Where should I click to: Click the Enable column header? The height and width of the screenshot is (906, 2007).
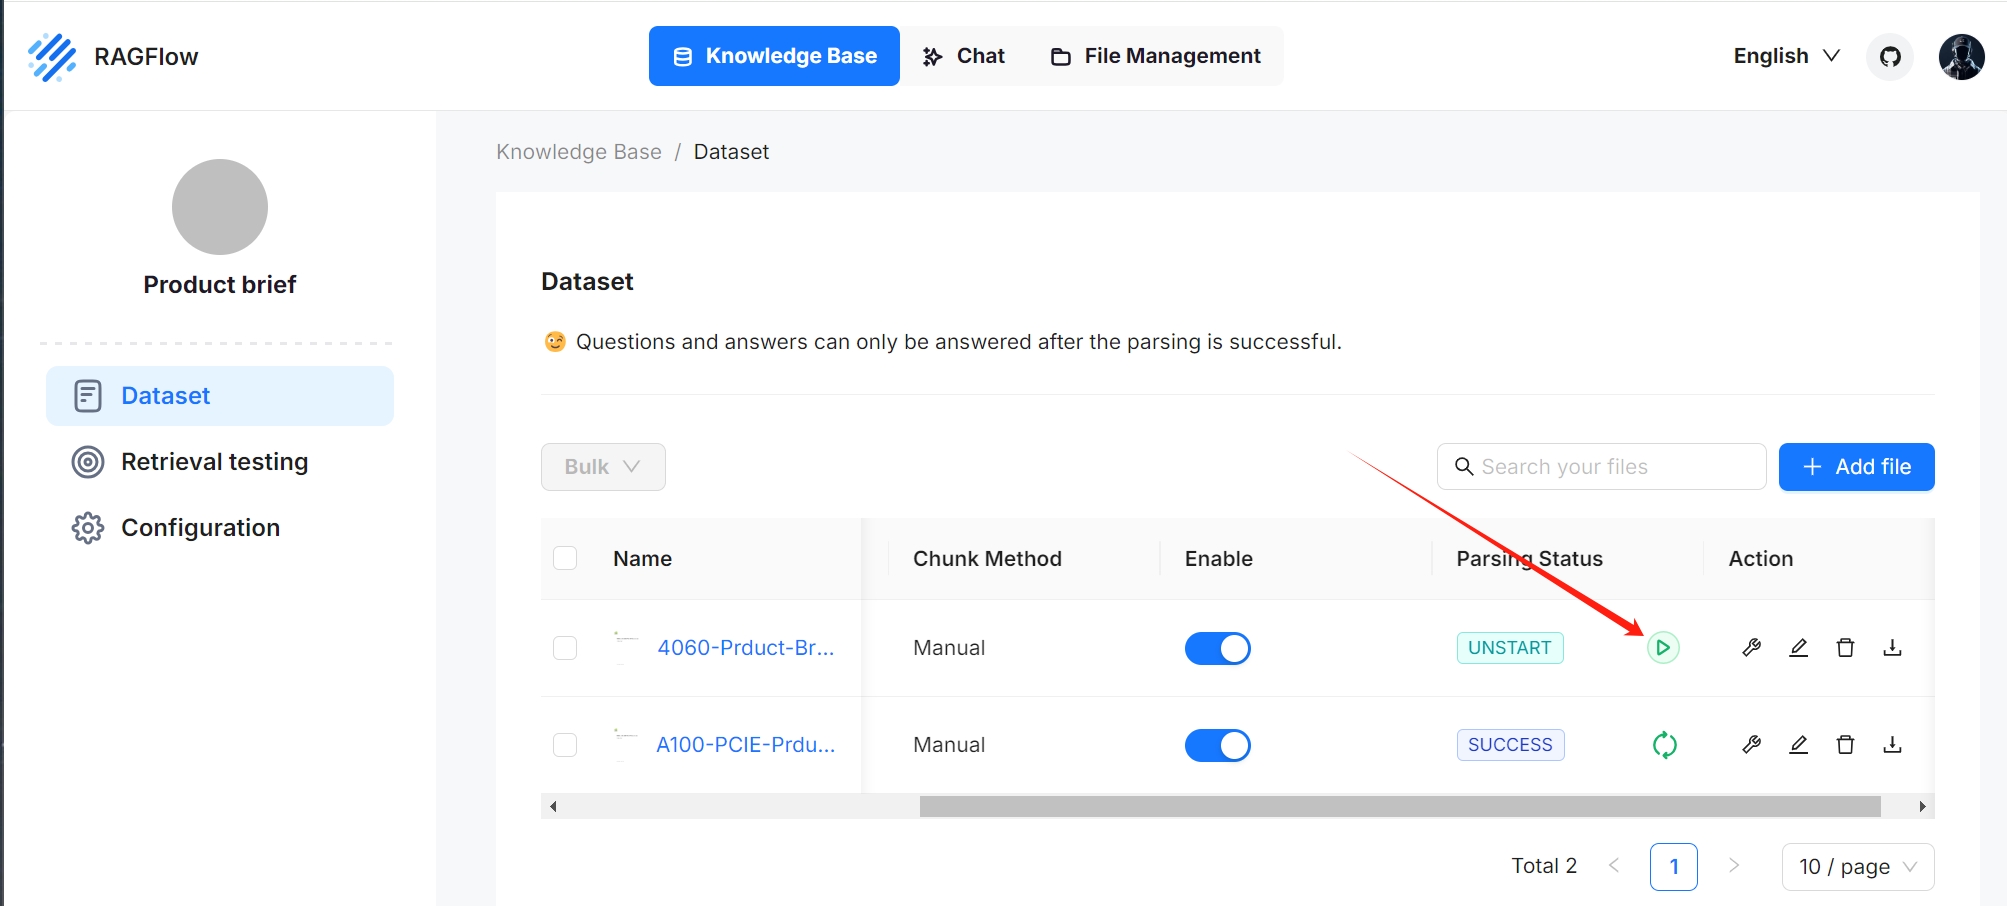tap(1218, 559)
